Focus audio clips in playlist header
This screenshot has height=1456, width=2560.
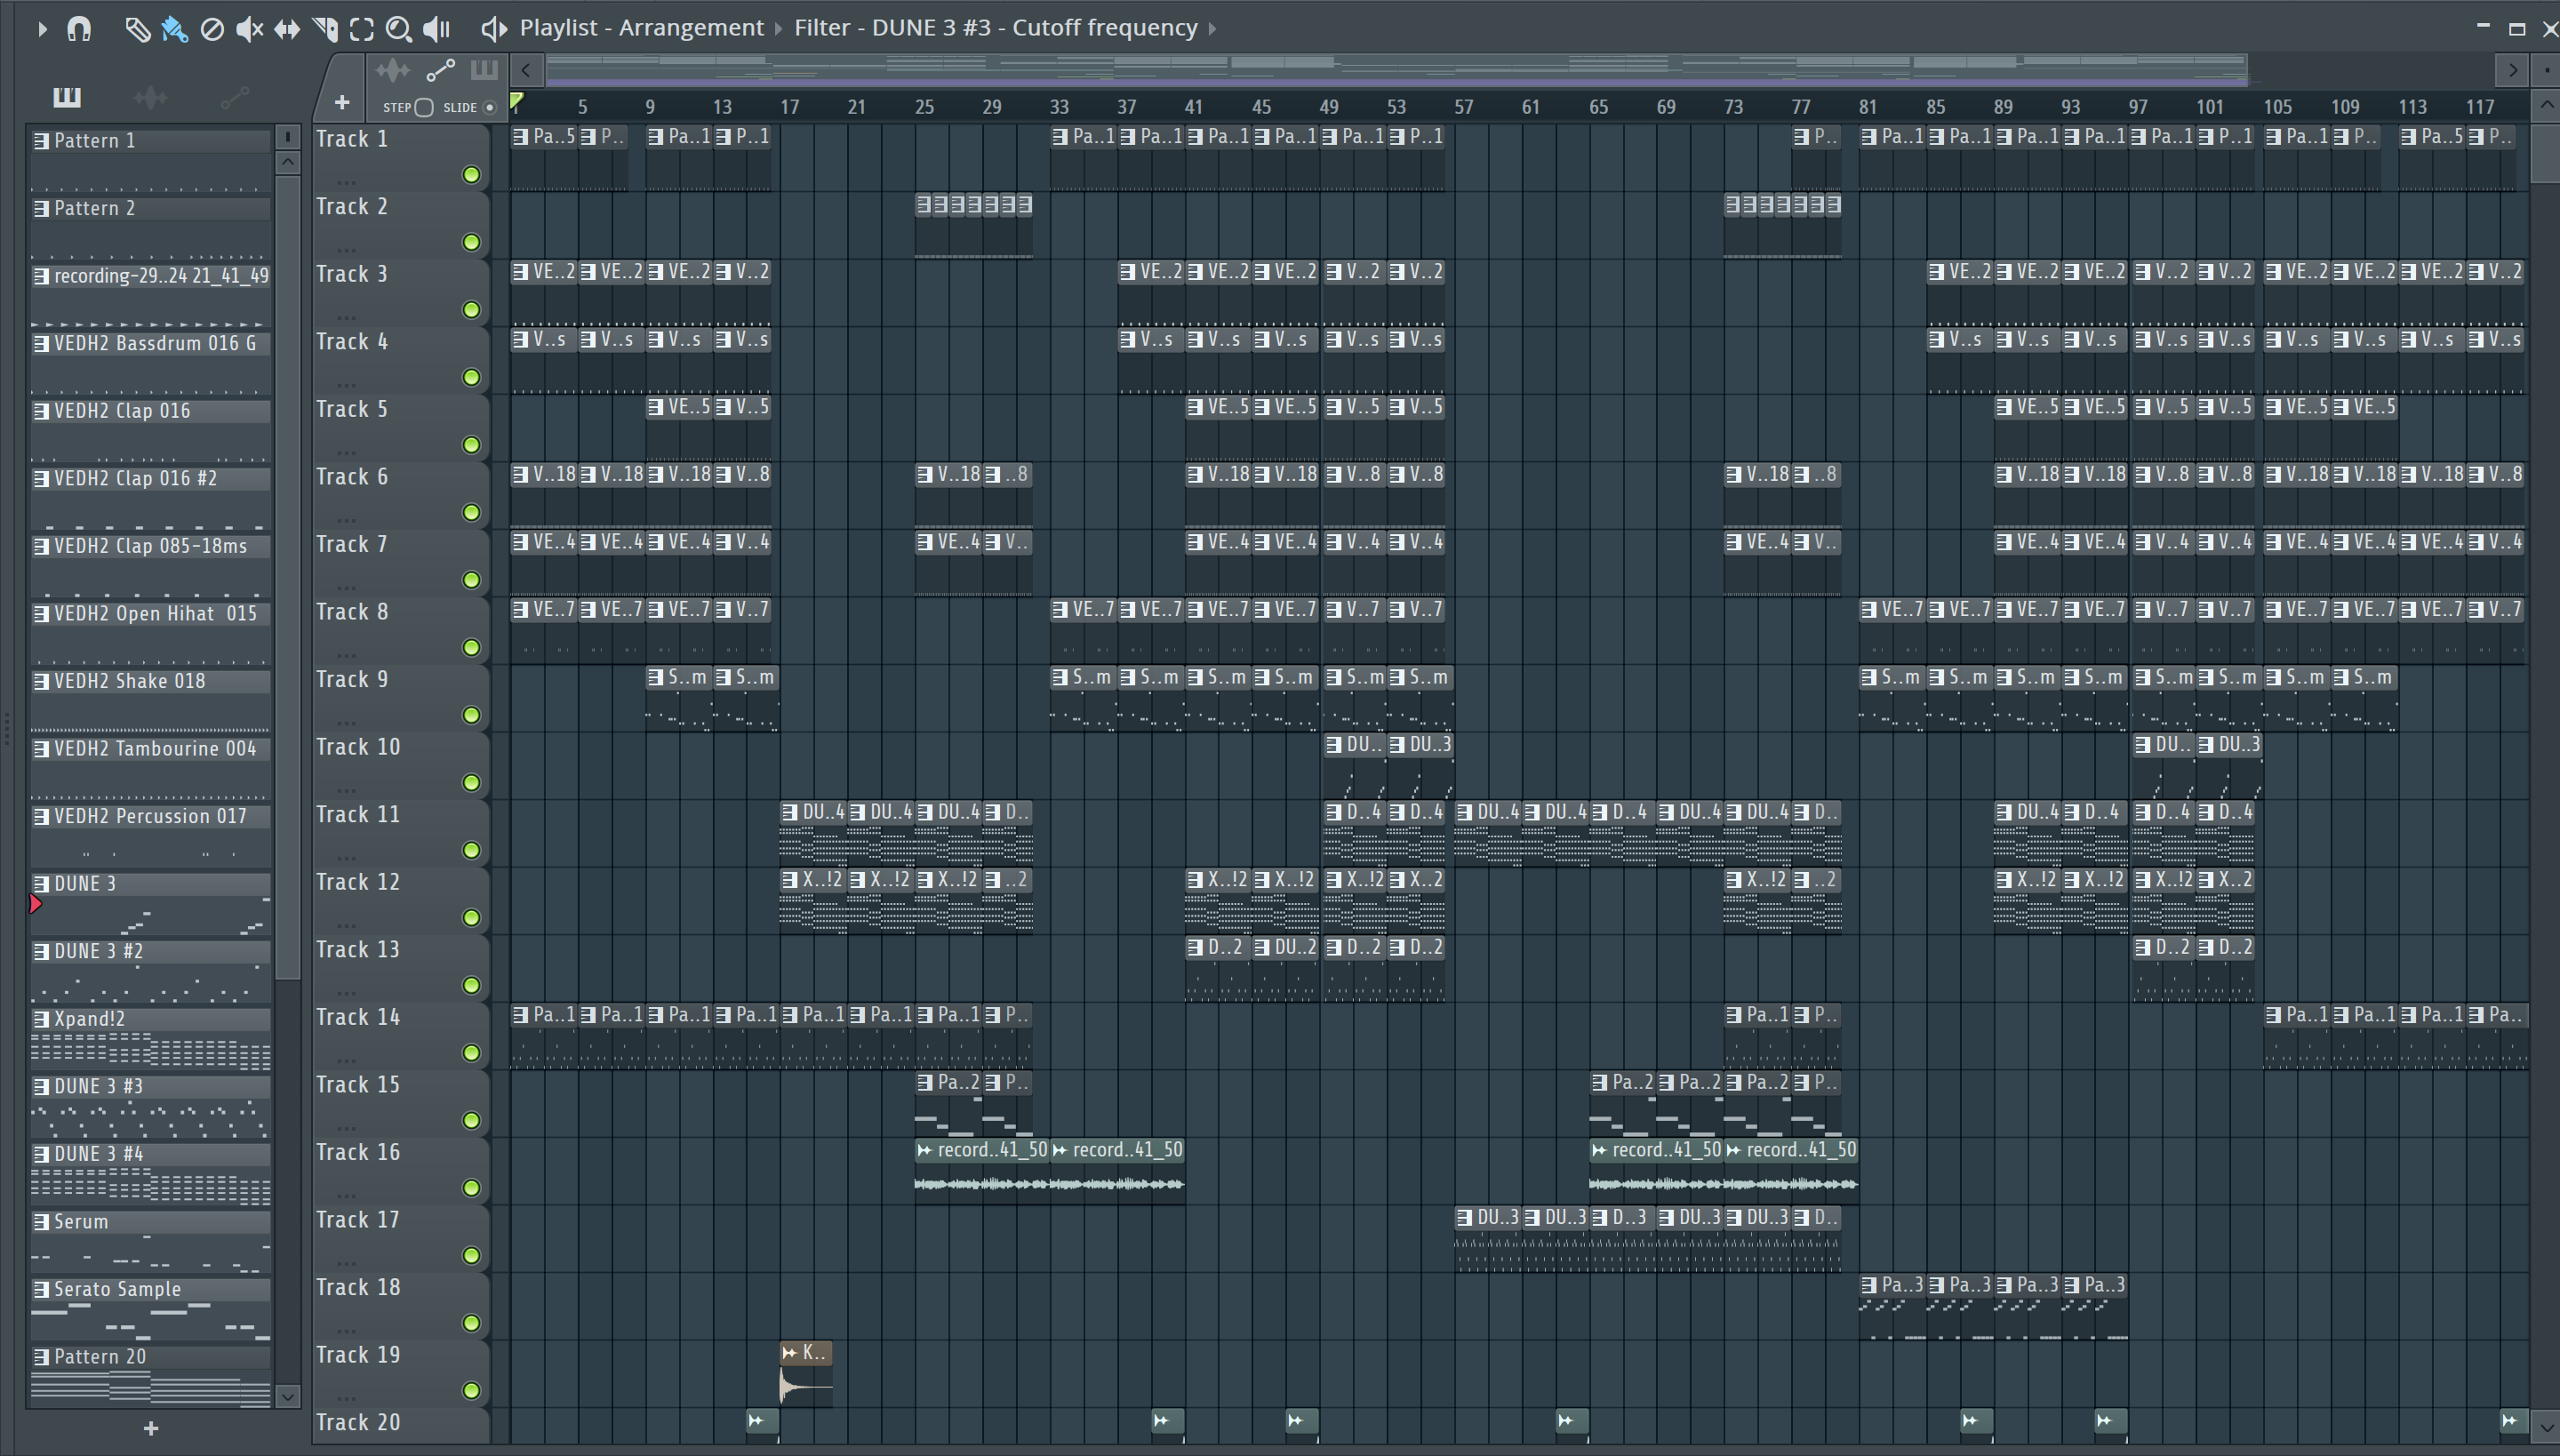point(392,70)
